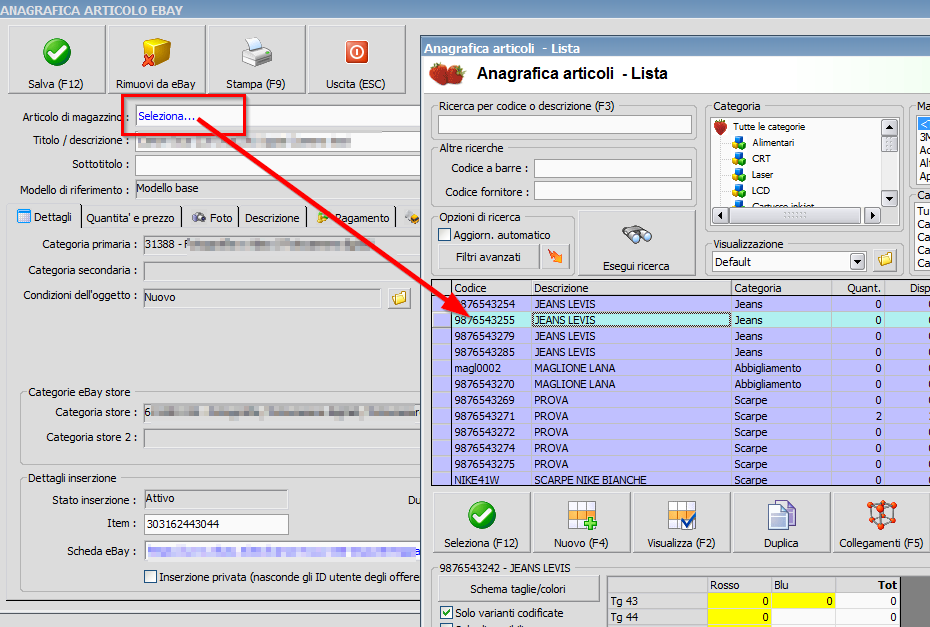Select CRT category in tree

coord(761,158)
